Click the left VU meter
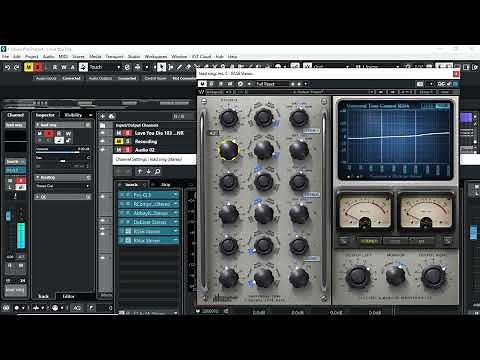 pos(364,211)
